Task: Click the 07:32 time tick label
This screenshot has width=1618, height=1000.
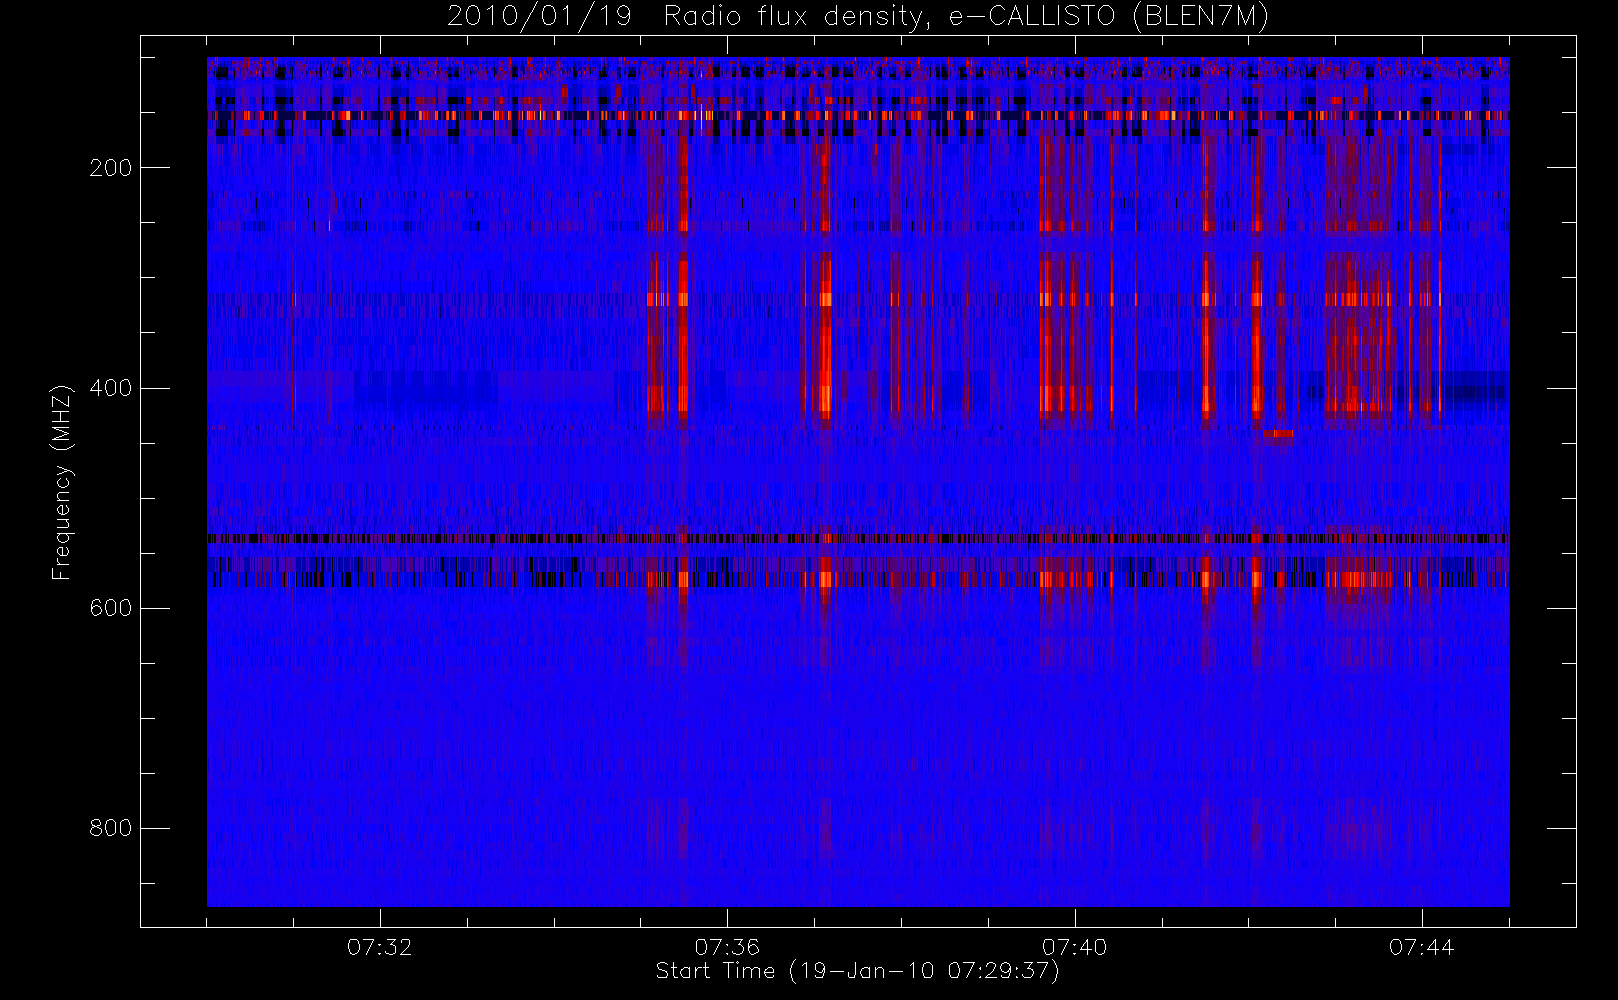Action: [x=380, y=947]
